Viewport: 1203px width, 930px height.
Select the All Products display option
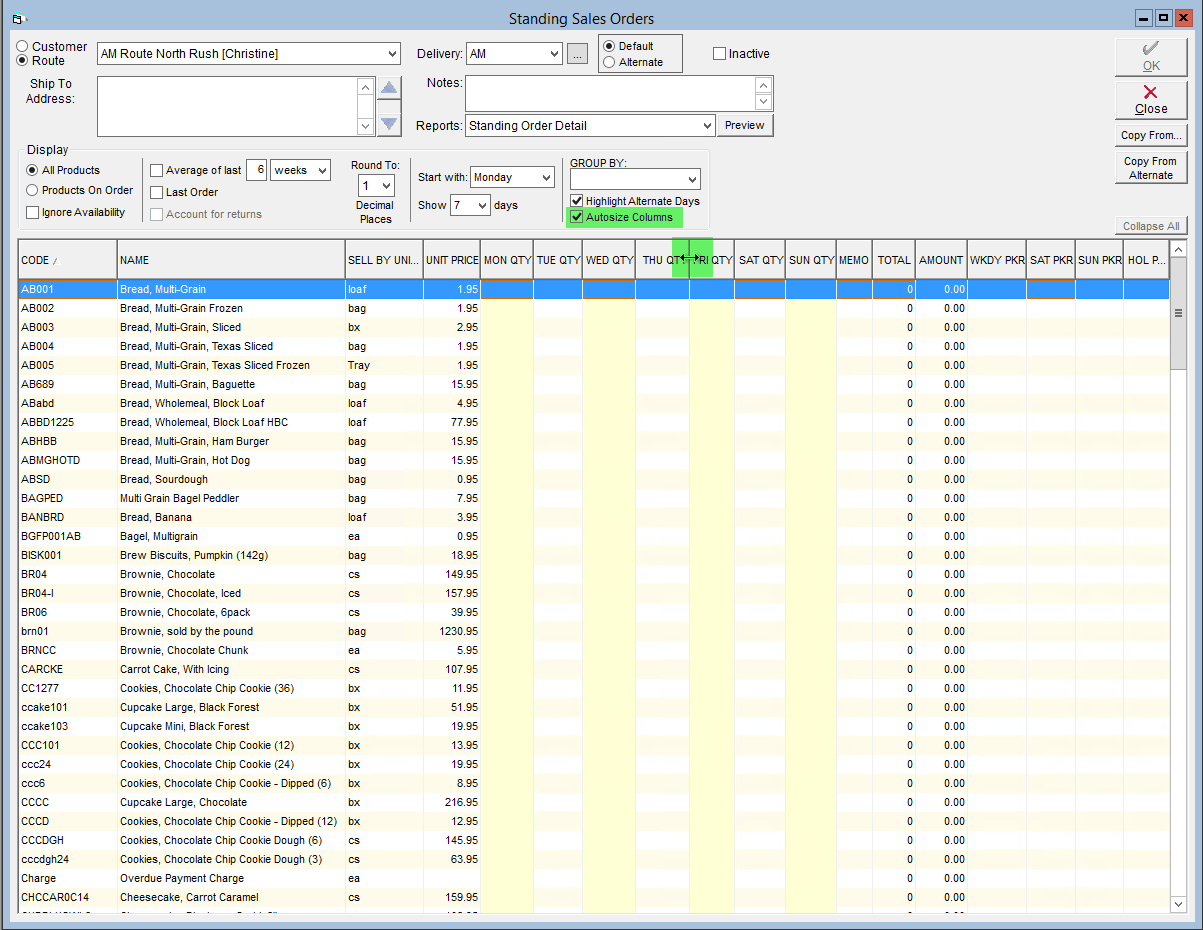32,170
